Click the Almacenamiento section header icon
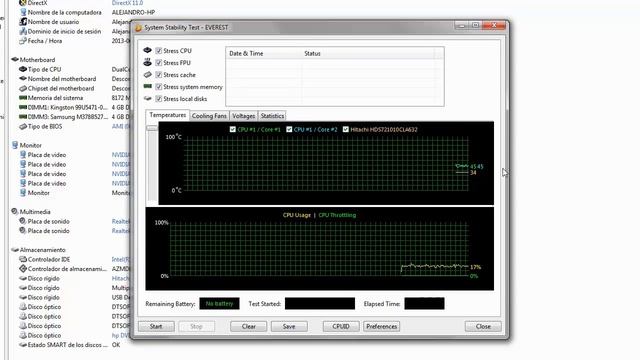The width and height of the screenshot is (640, 360). (15, 250)
